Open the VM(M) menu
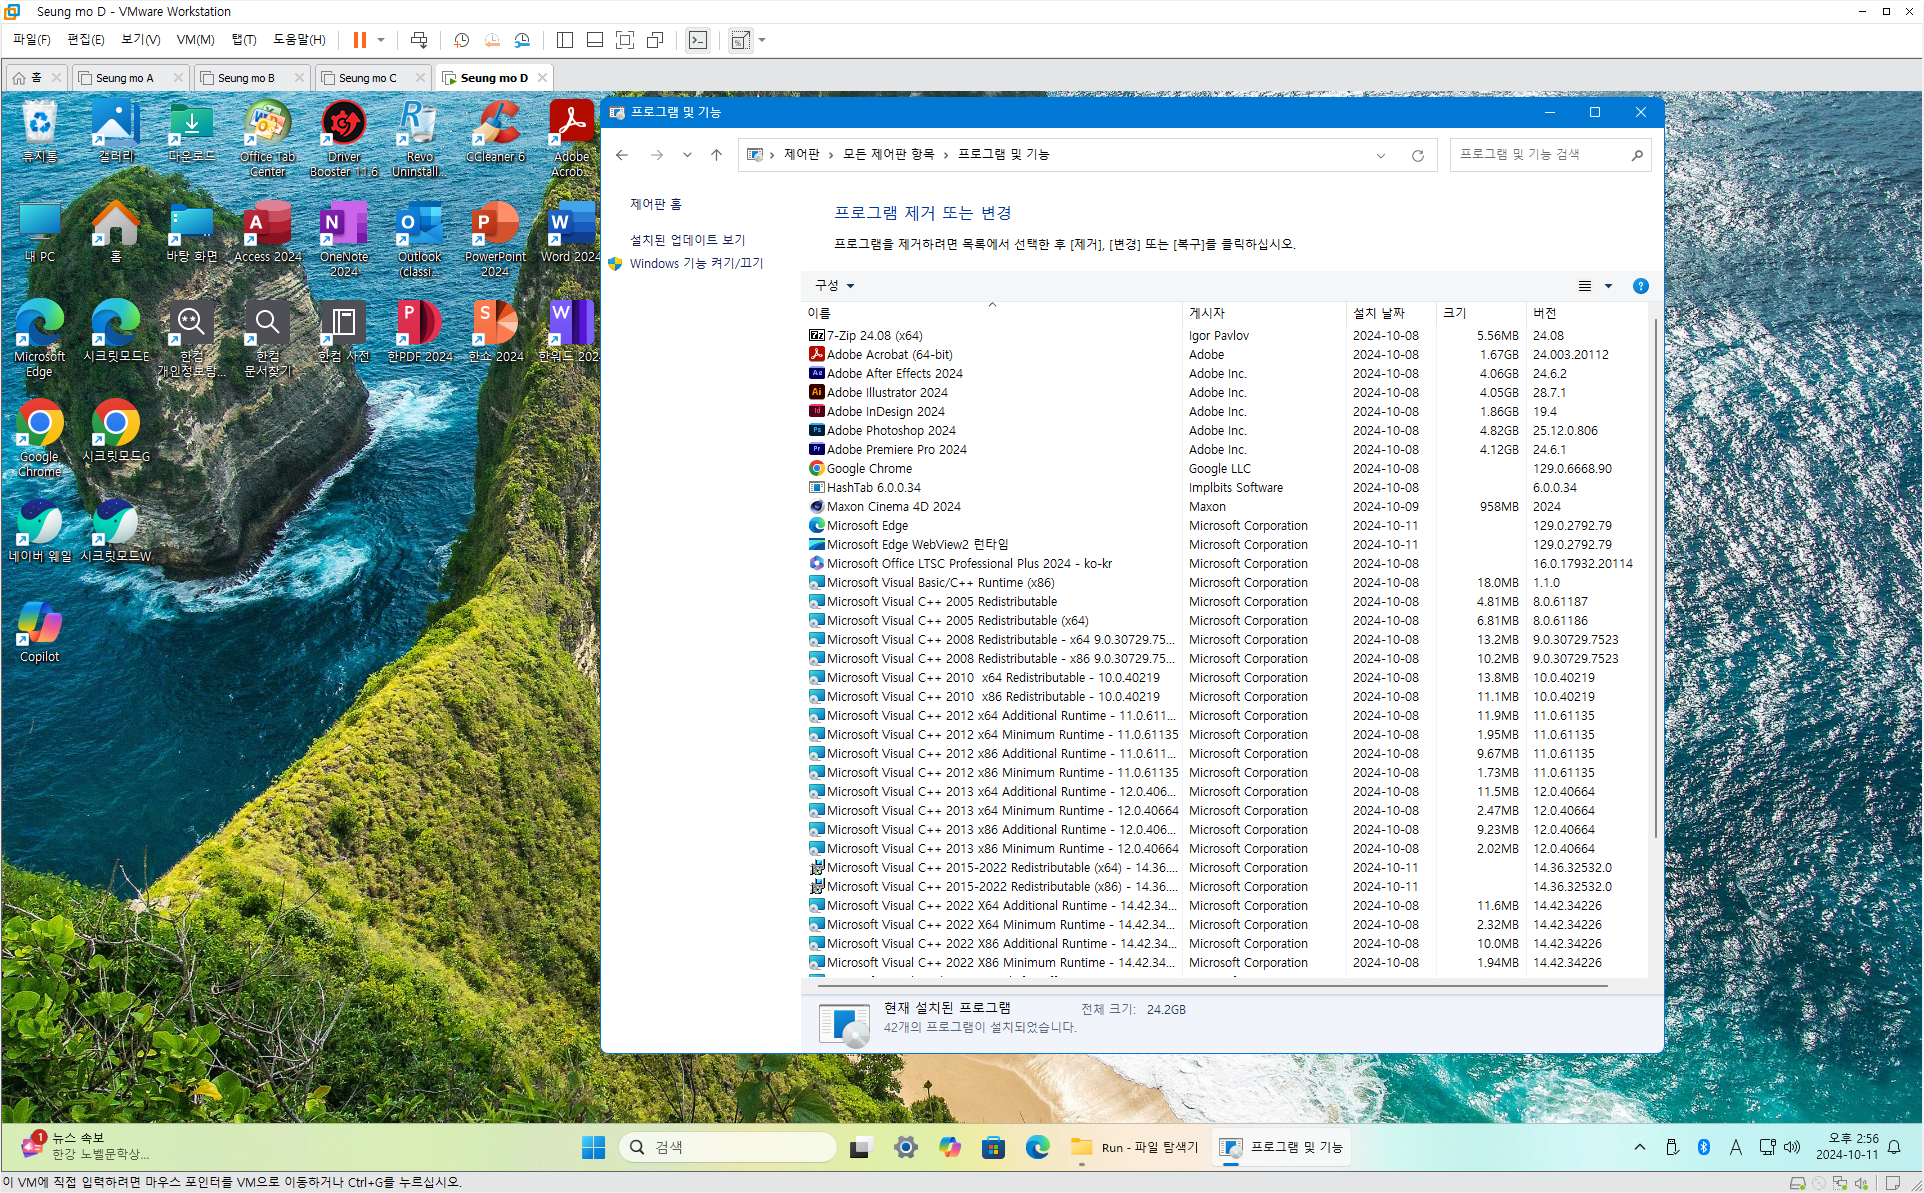The image size is (1924, 1193). [195, 40]
